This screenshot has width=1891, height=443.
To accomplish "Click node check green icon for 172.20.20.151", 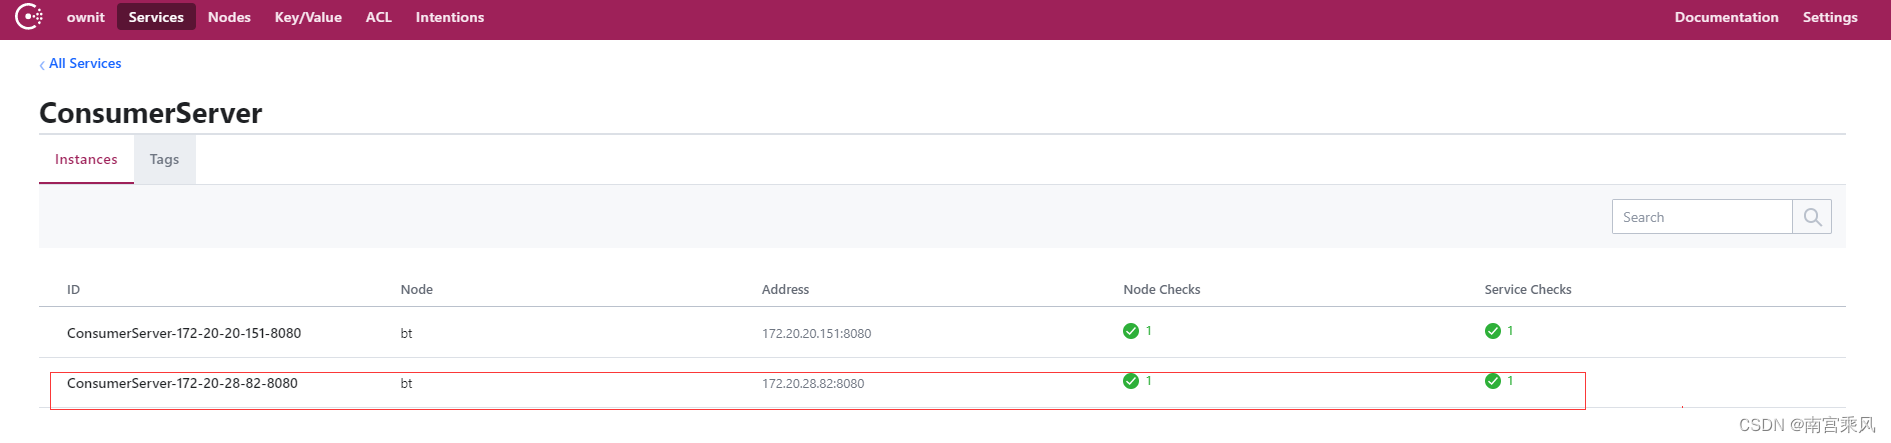I will point(1131,331).
